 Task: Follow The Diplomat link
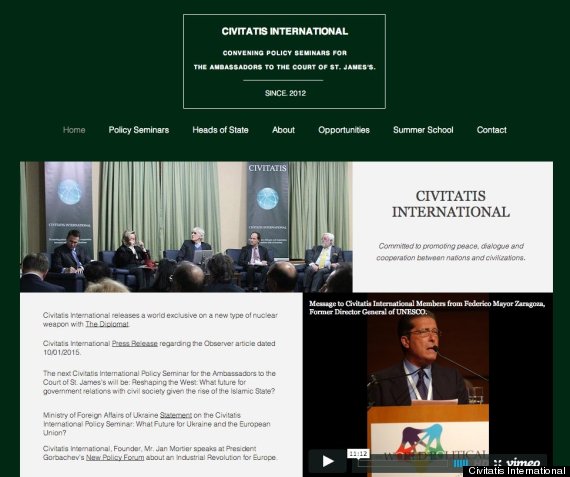[107, 324]
